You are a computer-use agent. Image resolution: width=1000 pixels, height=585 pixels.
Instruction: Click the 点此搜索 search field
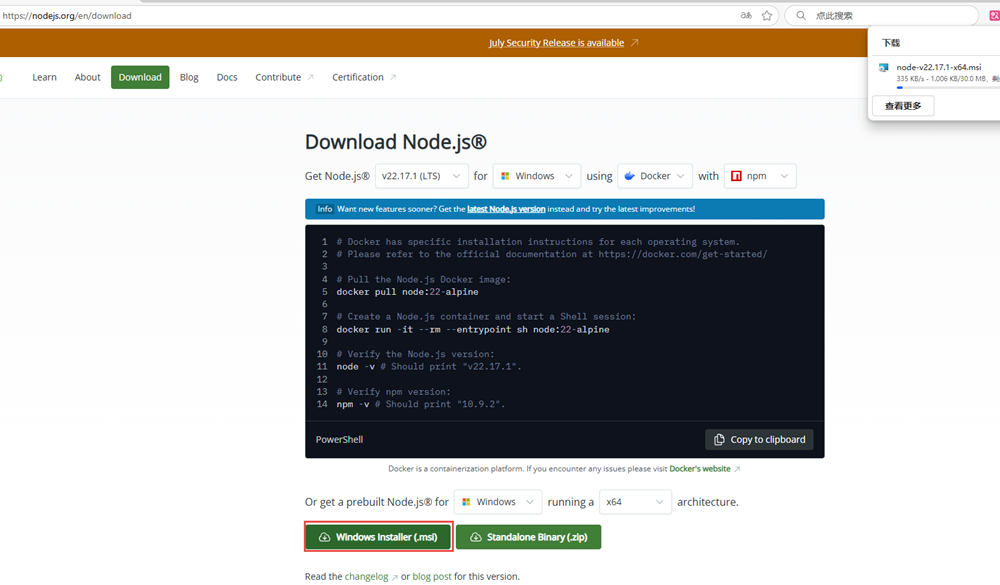coord(881,15)
